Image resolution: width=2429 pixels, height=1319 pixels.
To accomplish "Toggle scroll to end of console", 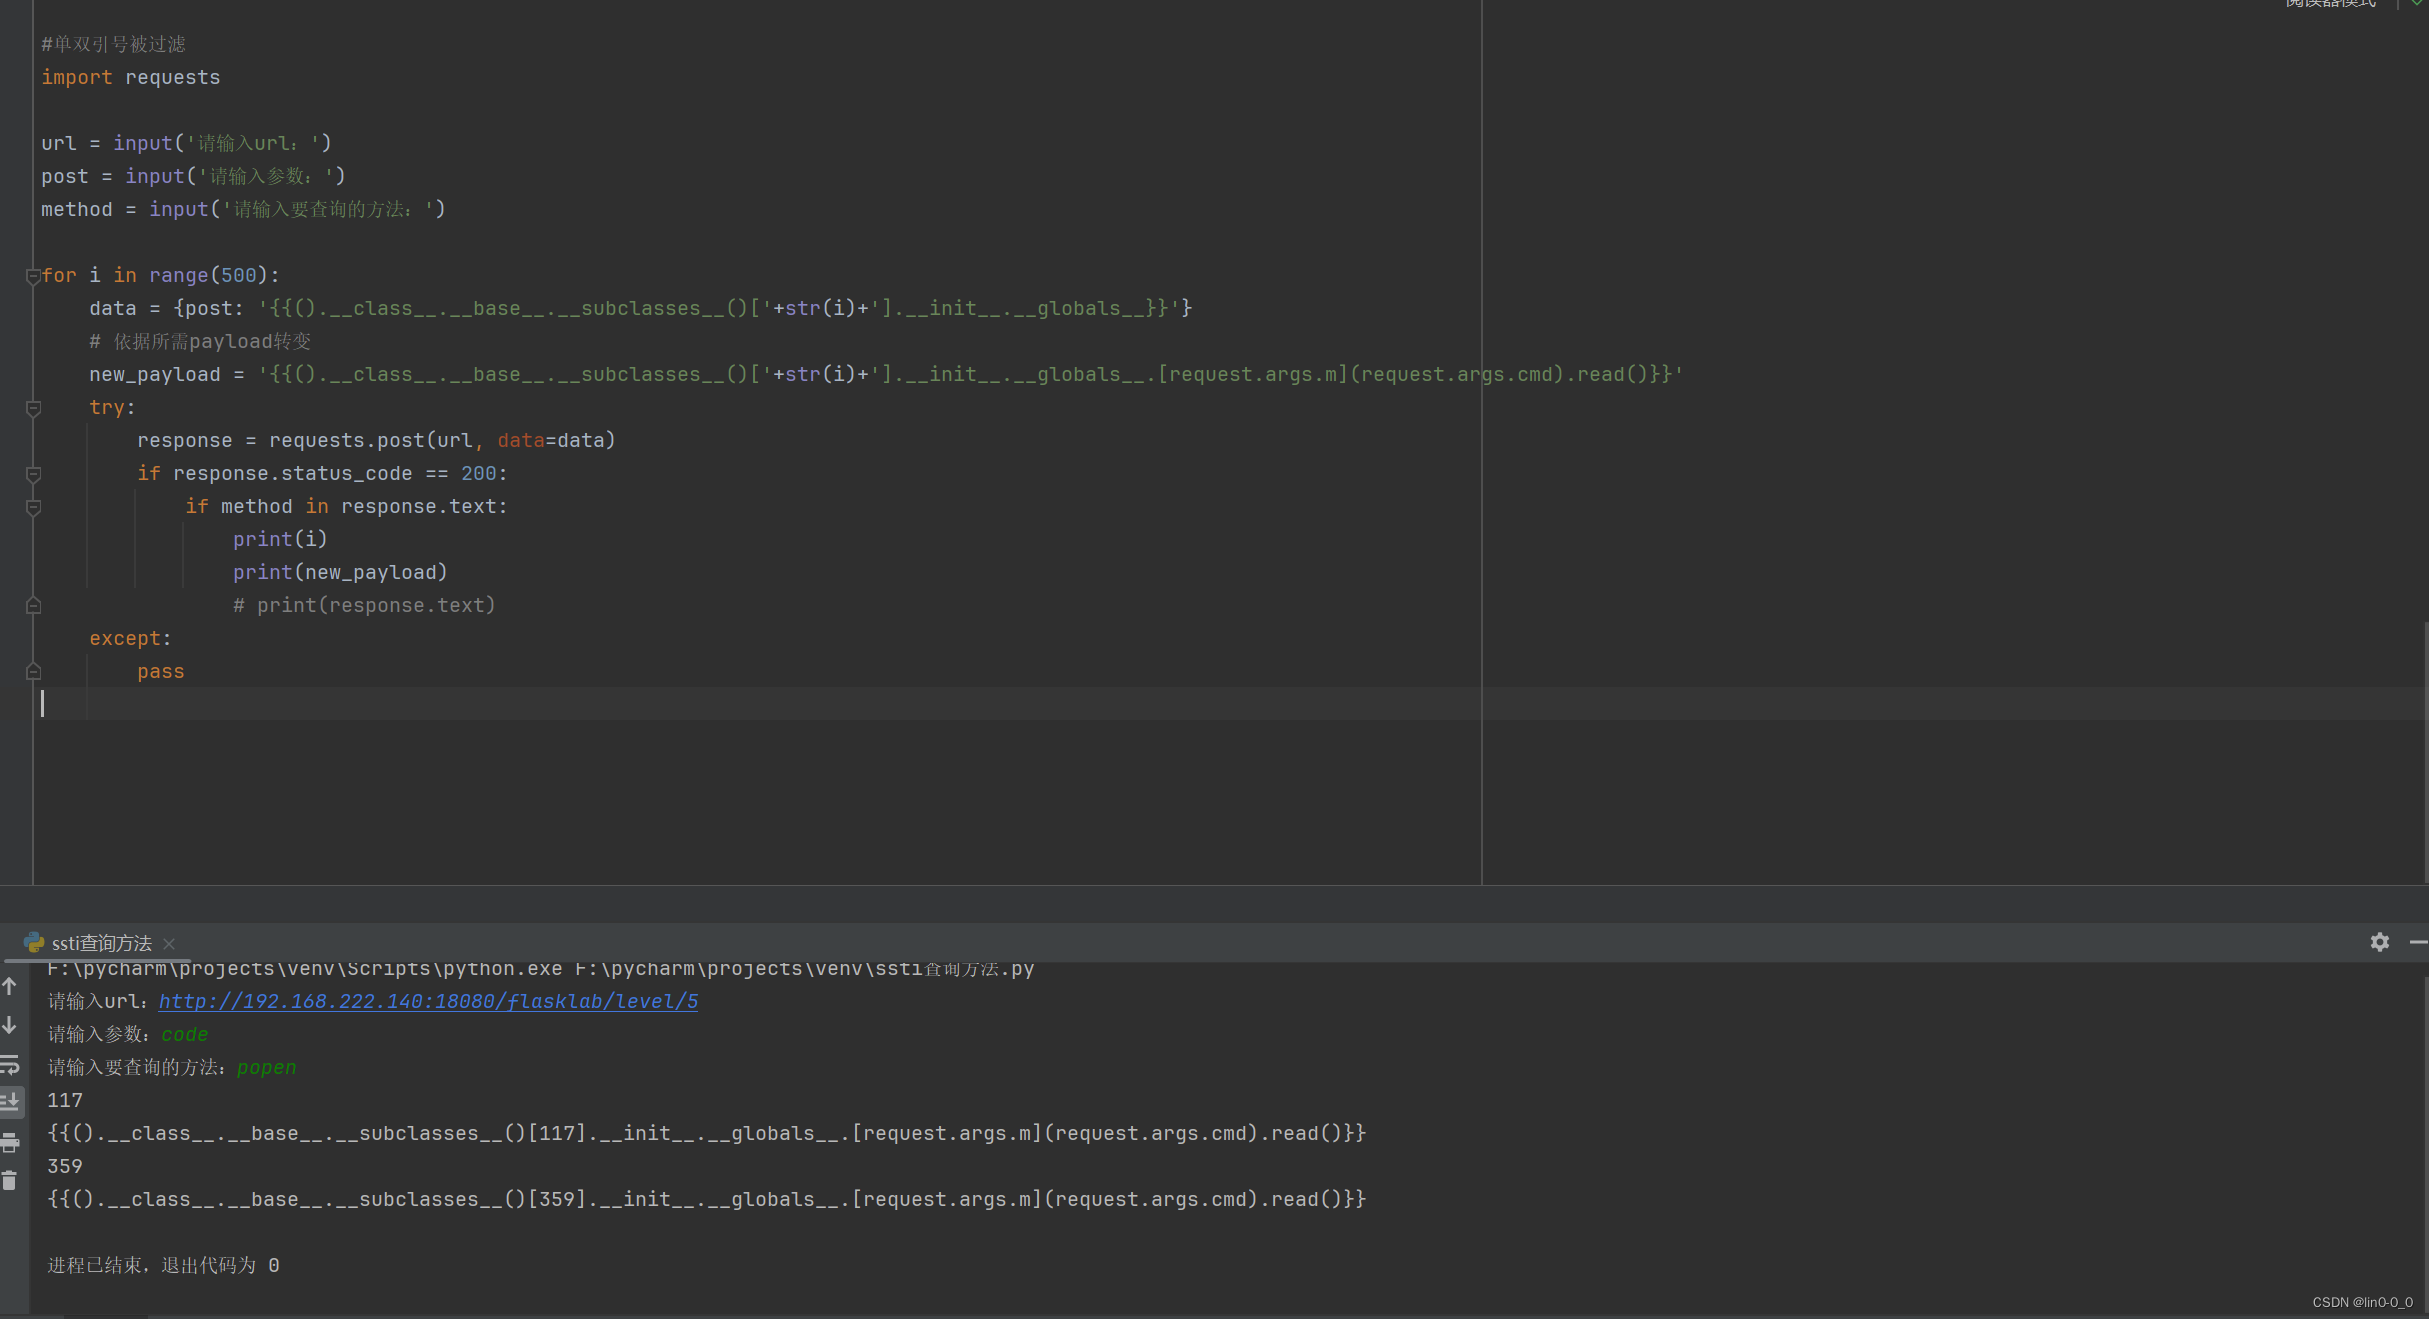I will pyautogui.click(x=10, y=1102).
